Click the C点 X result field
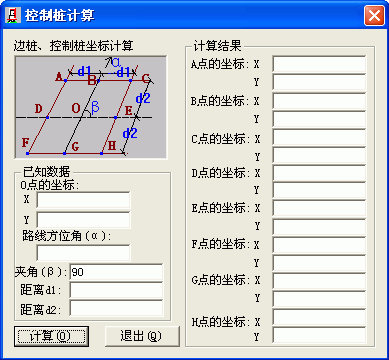 click(x=319, y=137)
